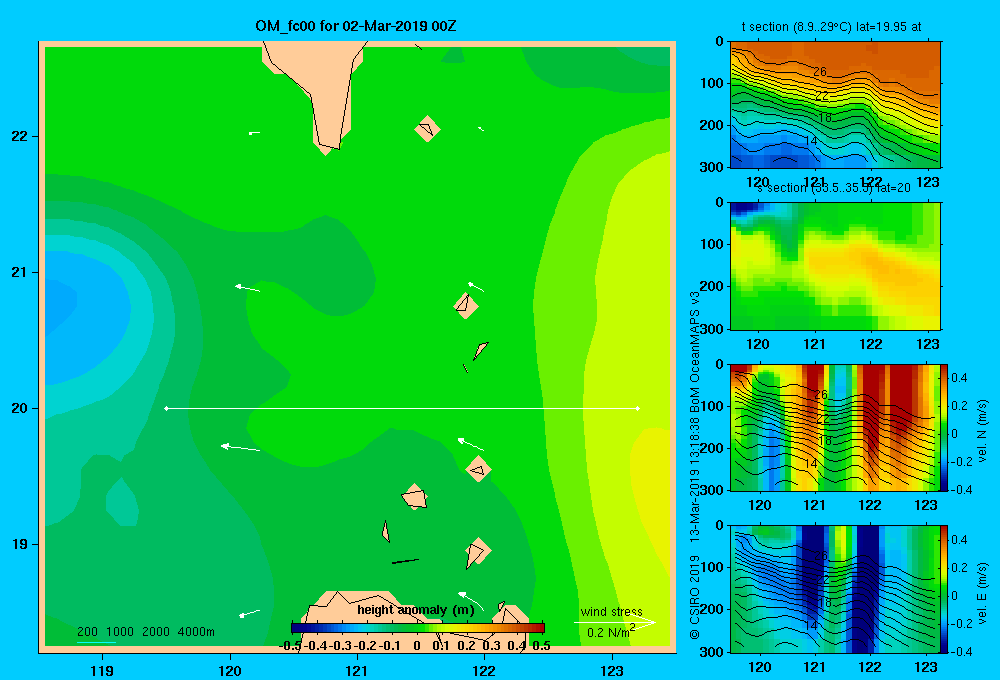Click the title OM_fc00 for 02-Mar-2019 00Z
Viewport: 1000px width, 680px height.
355,26
